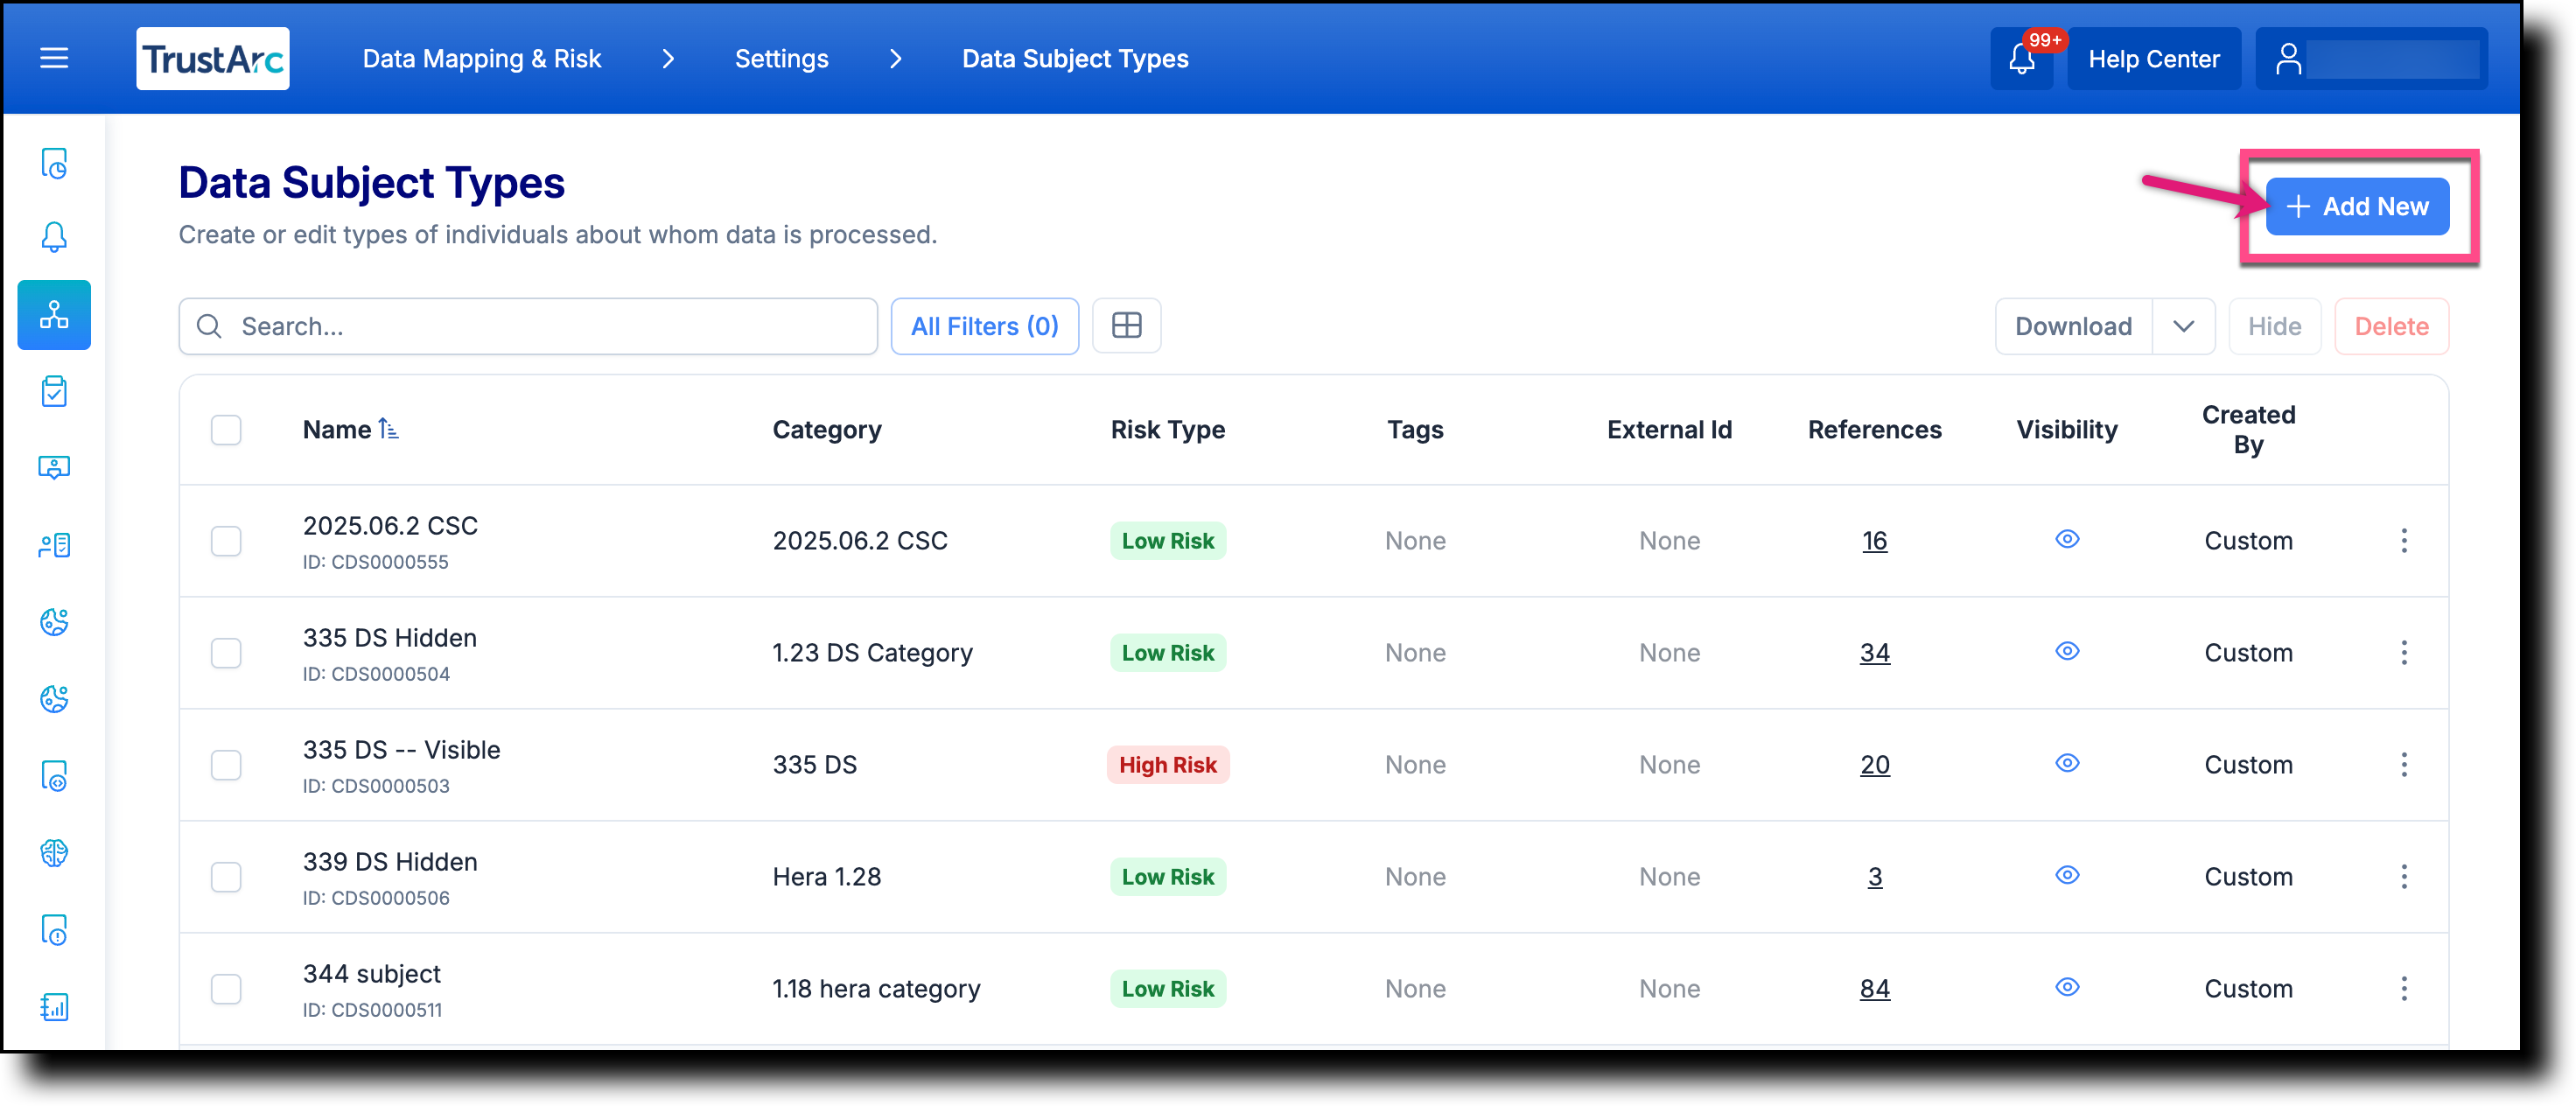The width and height of the screenshot is (2576, 1106).
Task: Check the 344 subject row checkbox
Action: (226, 989)
